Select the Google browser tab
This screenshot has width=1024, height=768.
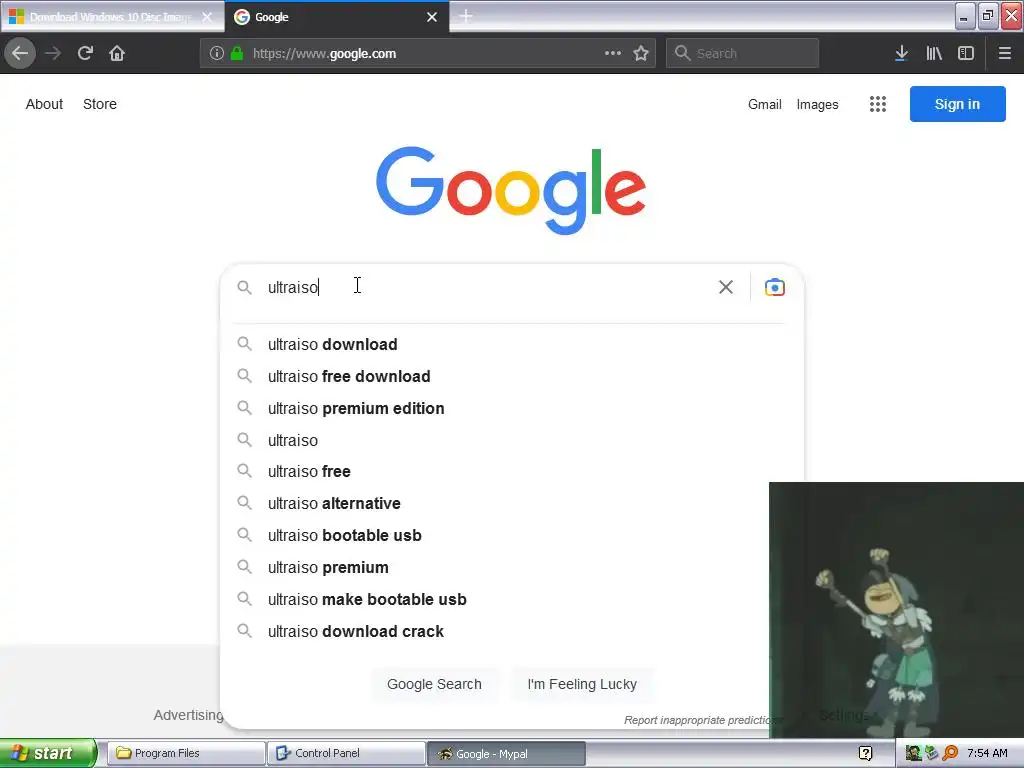337,17
